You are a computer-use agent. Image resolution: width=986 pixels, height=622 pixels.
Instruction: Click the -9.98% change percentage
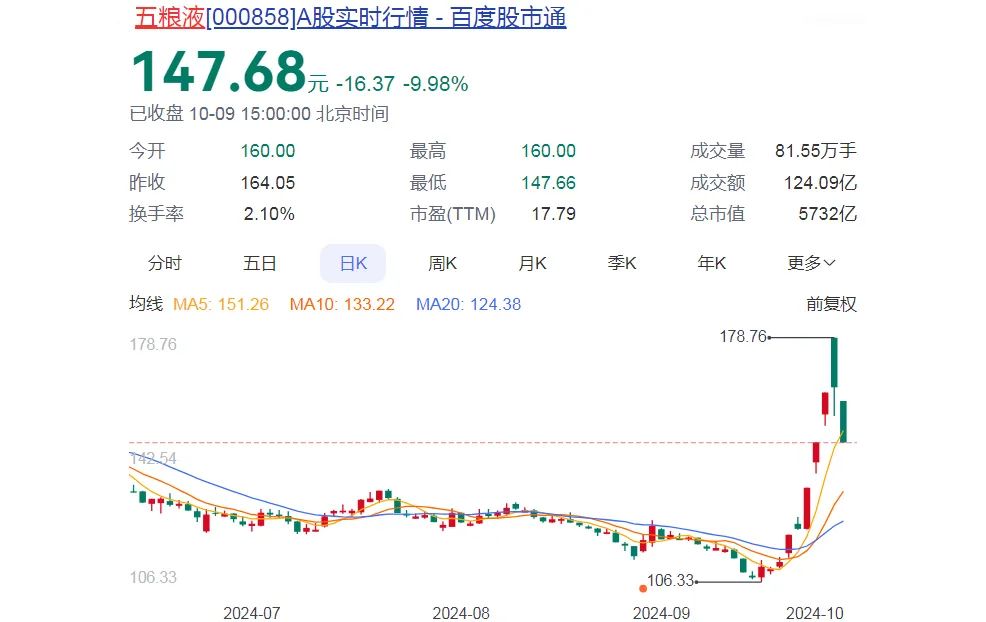pos(436,84)
